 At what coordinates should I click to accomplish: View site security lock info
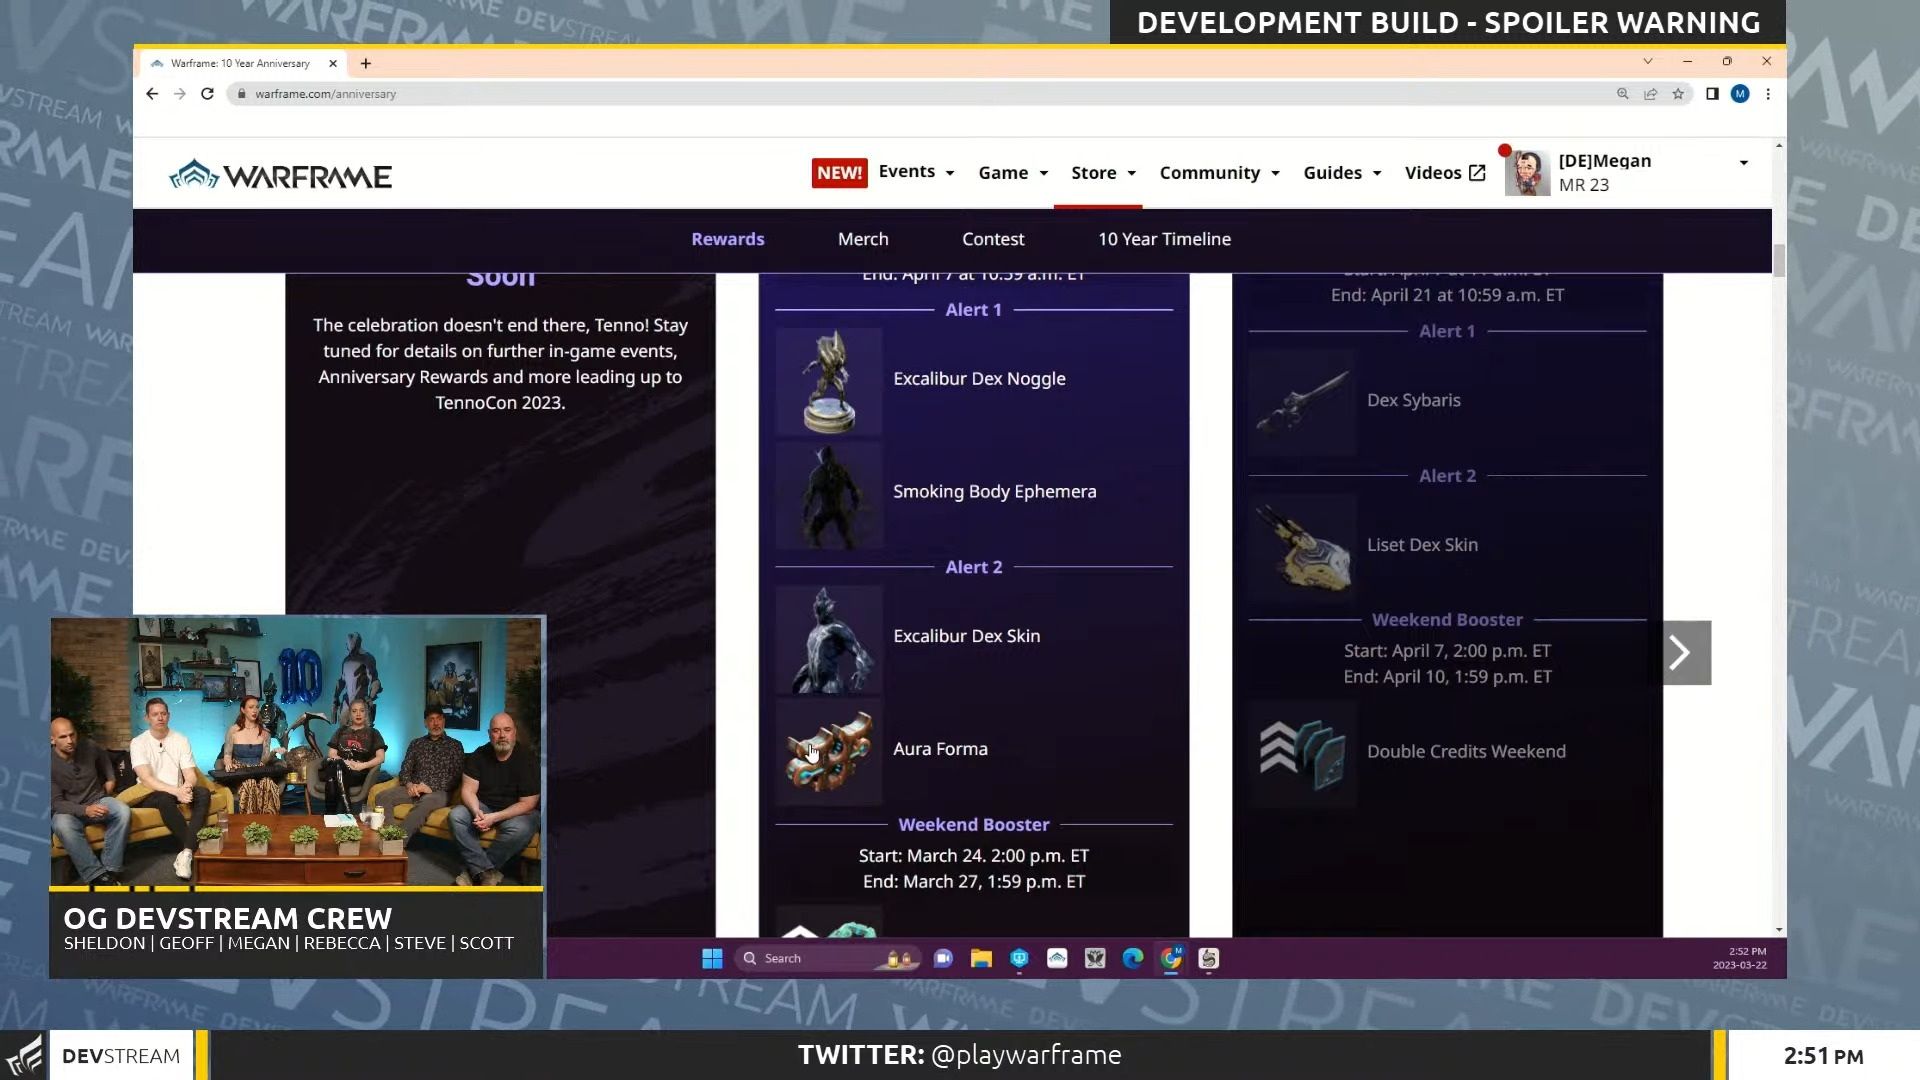click(x=241, y=93)
